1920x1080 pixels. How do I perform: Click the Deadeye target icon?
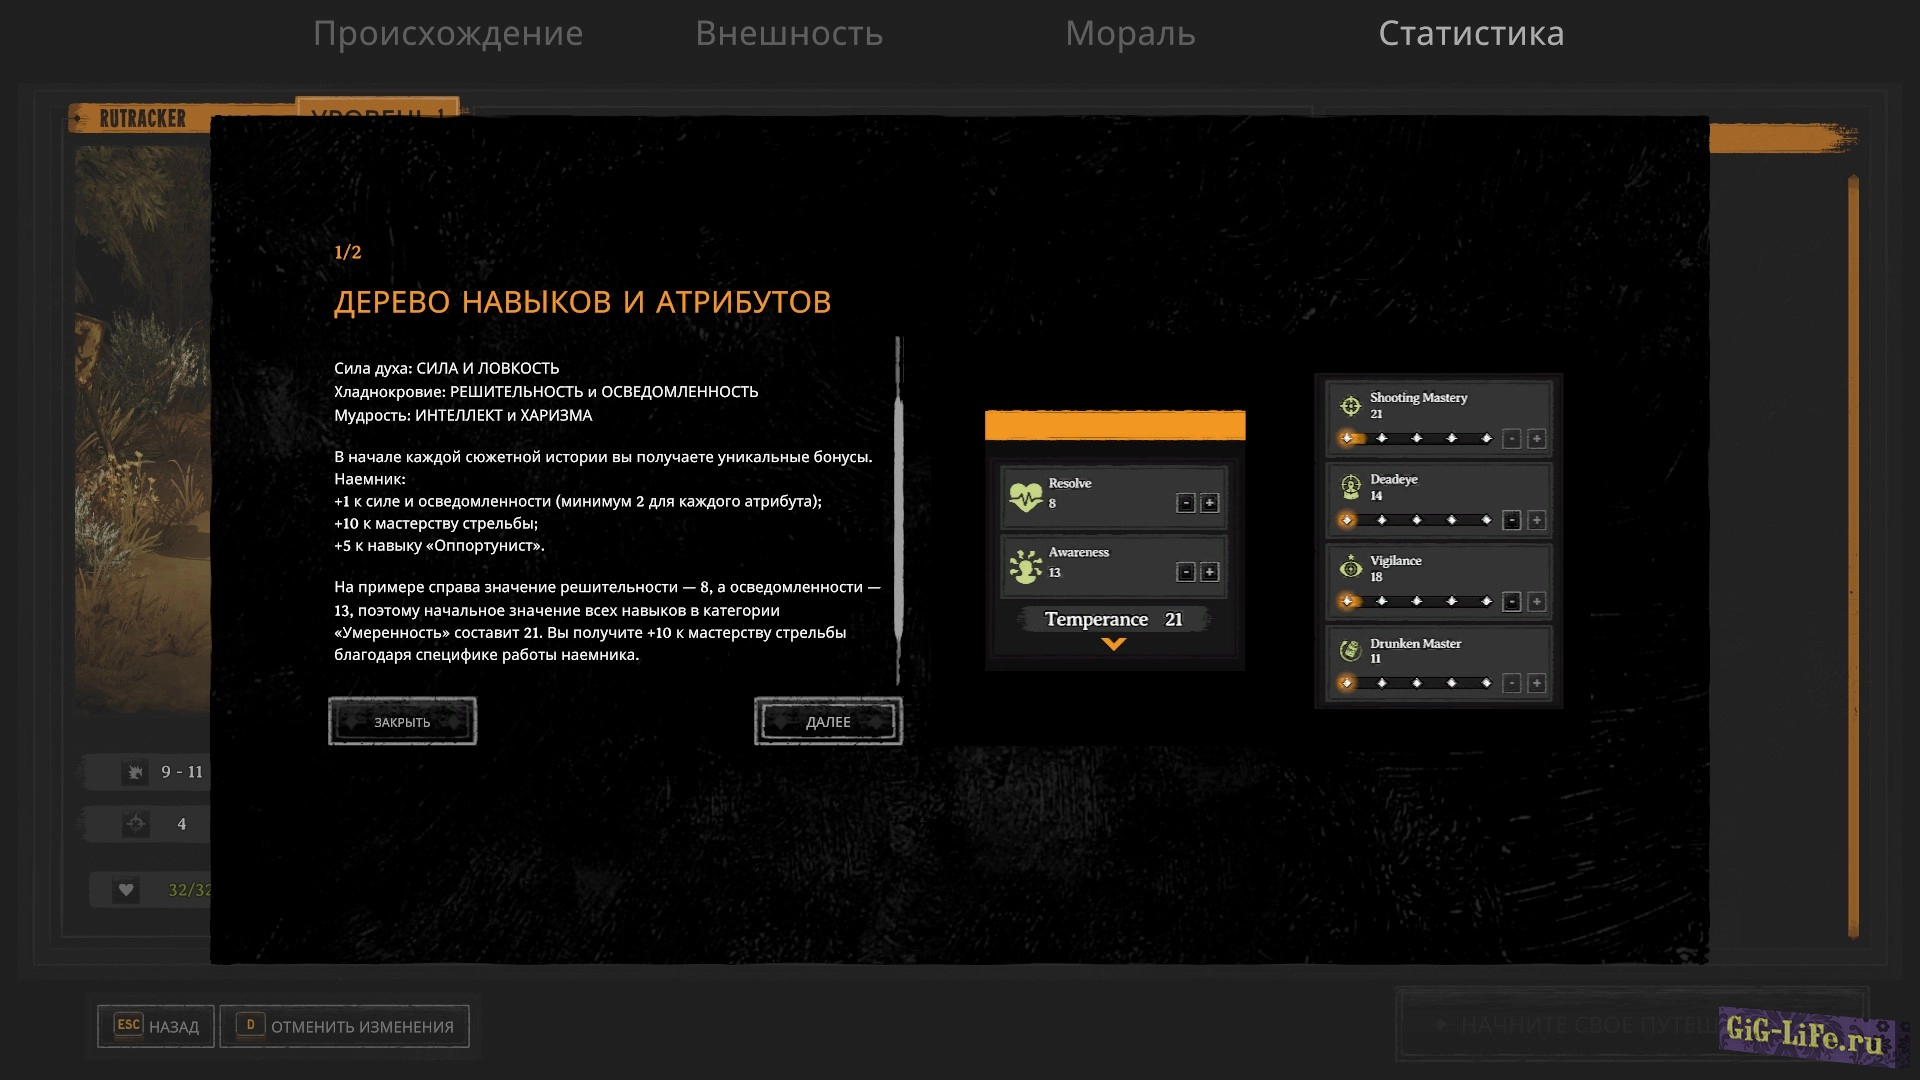tap(1350, 487)
